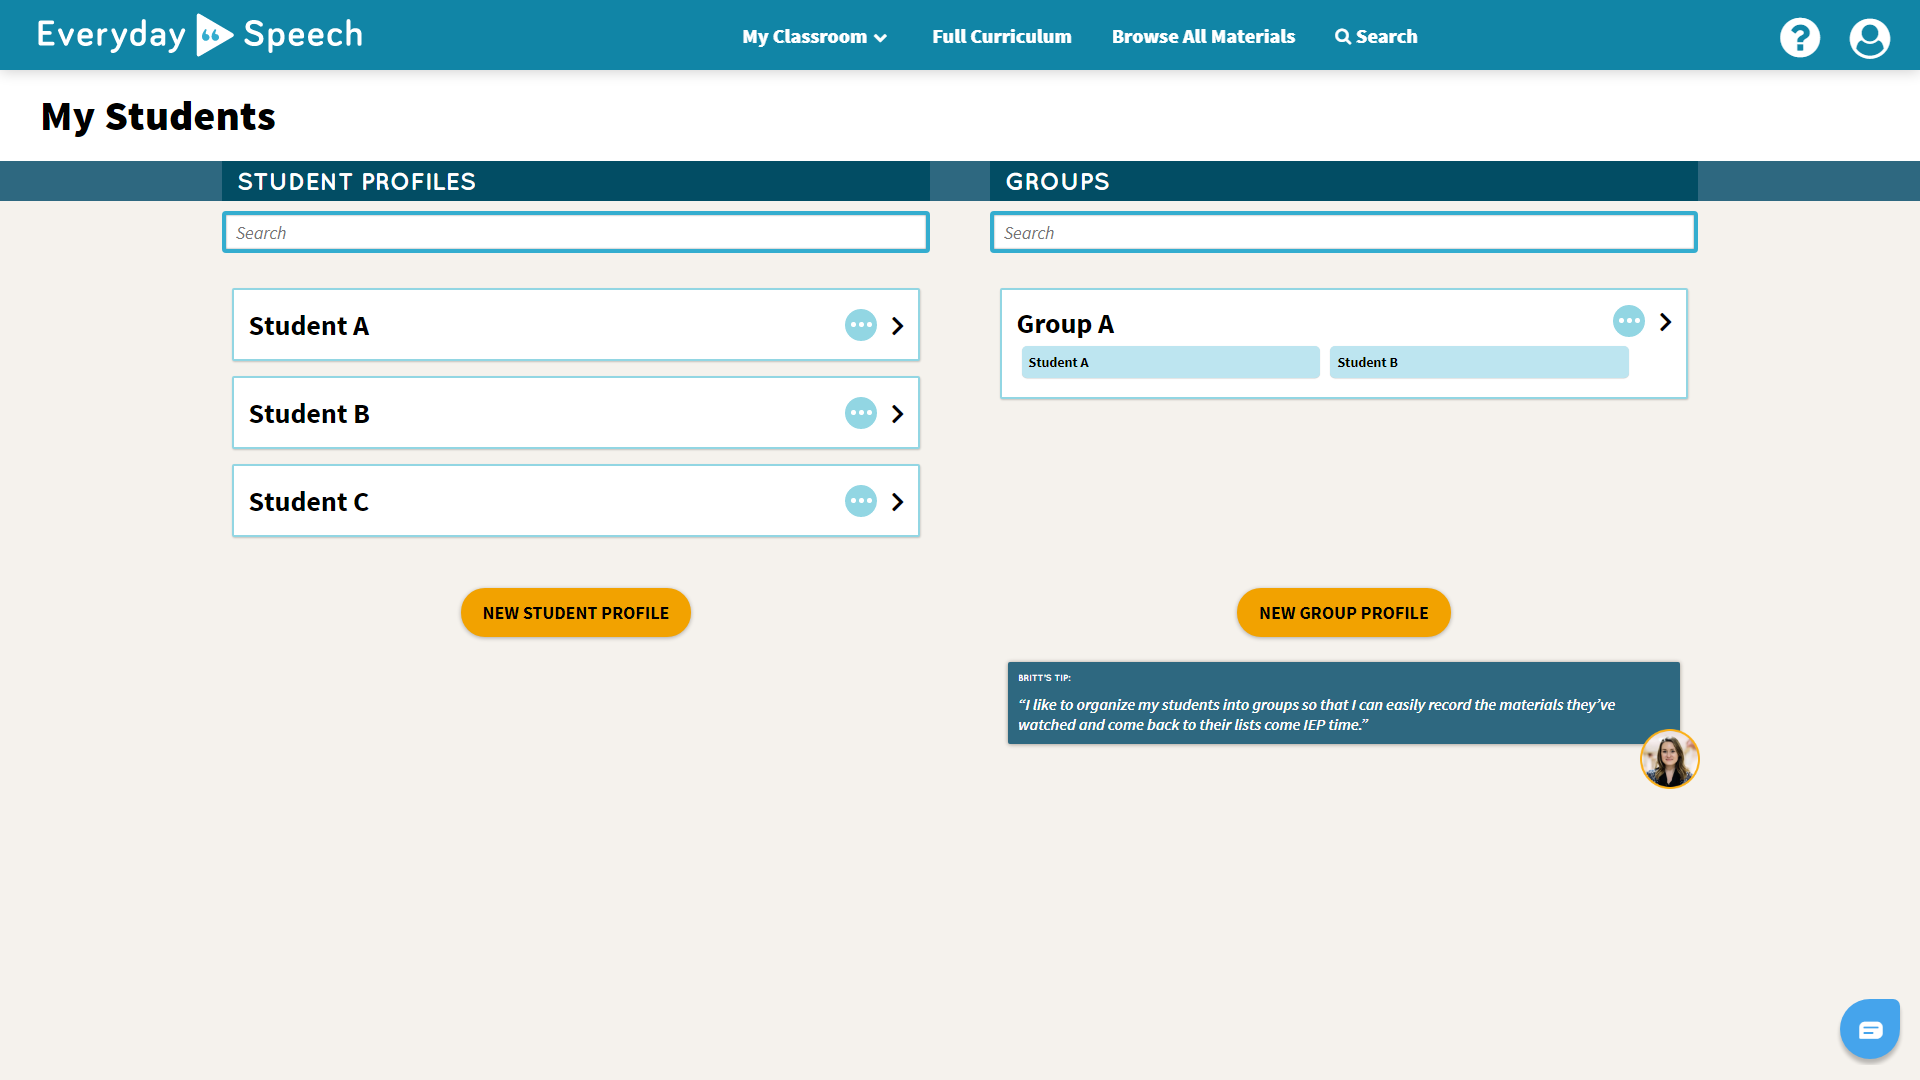Viewport: 1920px width, 1080px height.
Task: Open Student C with chevron arrow
Action: 897,502
